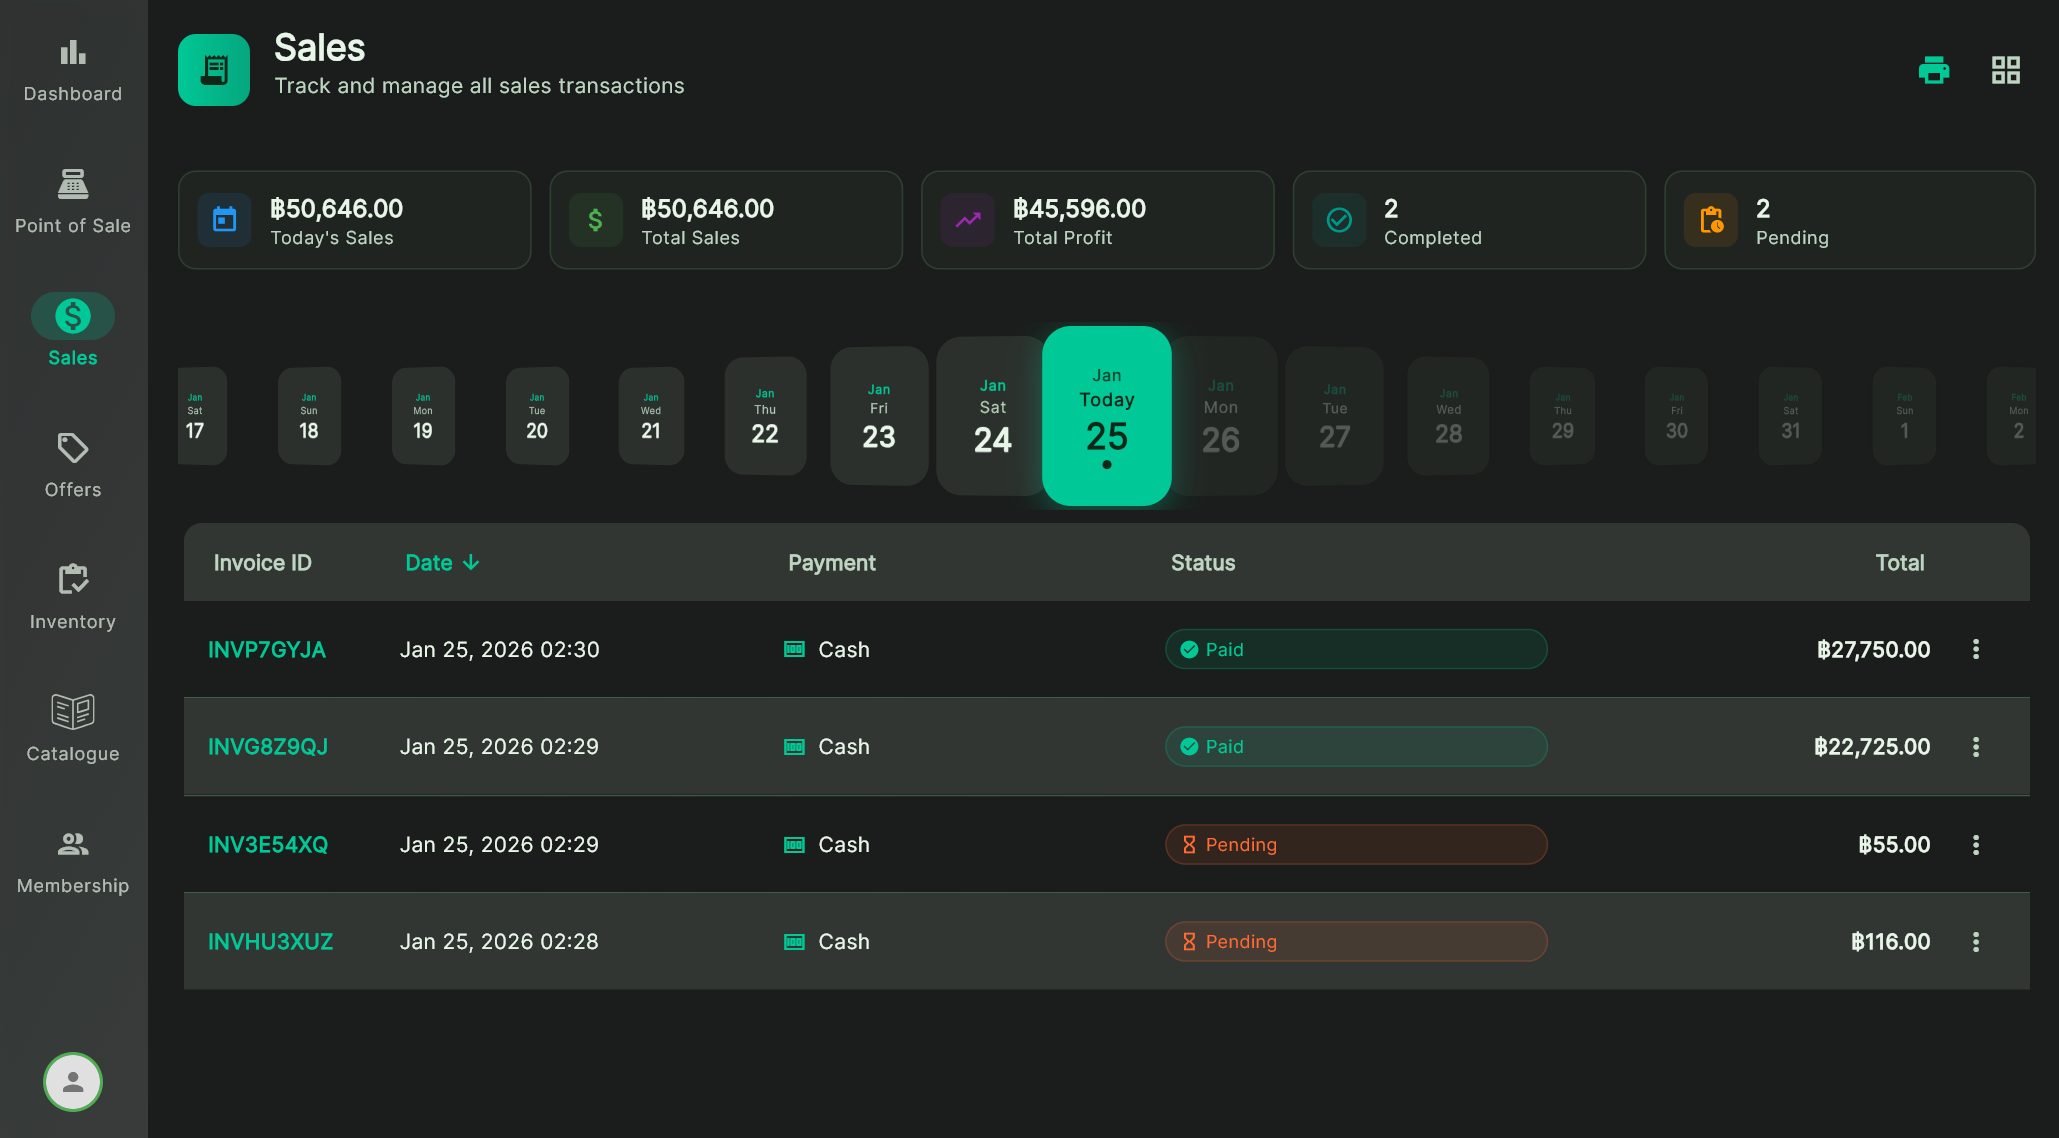Toggle the Pending status on invoice INV3E54XQ
The width and height of the screenshot is (2059, 1138).
coord(1355,844)
